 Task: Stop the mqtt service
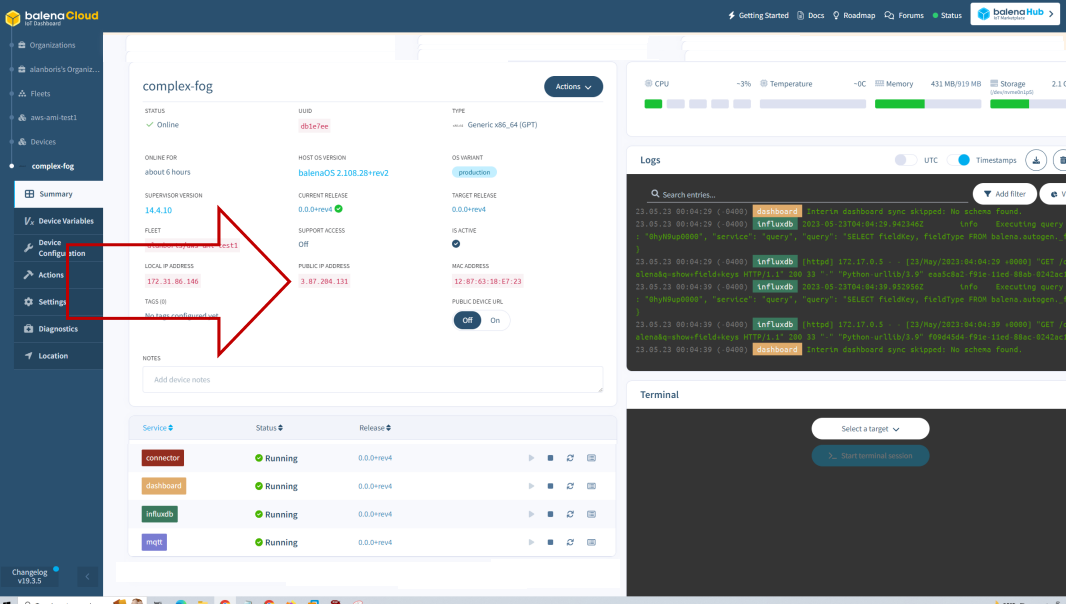(x=550, y=542)
